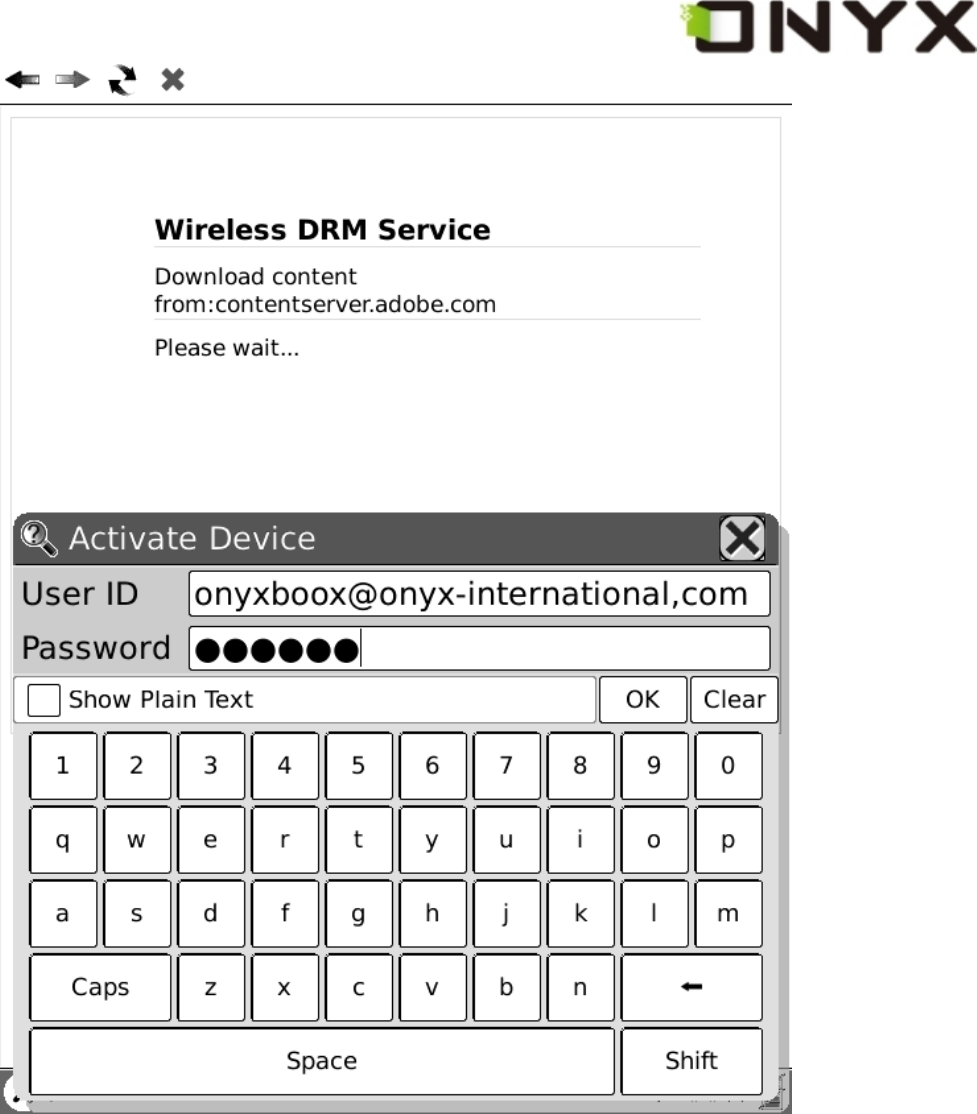
Task: Tap the z key on the keyboard
Action: point(211,988)
